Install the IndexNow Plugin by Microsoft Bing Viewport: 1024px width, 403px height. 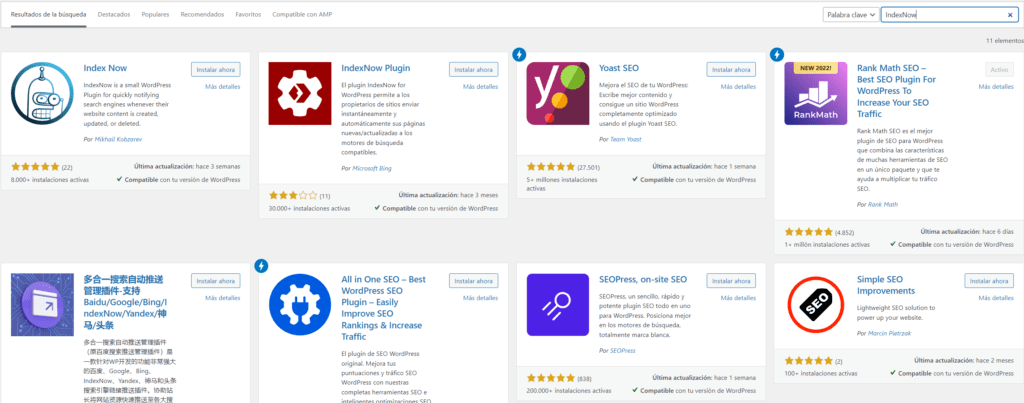pos(473,69)
